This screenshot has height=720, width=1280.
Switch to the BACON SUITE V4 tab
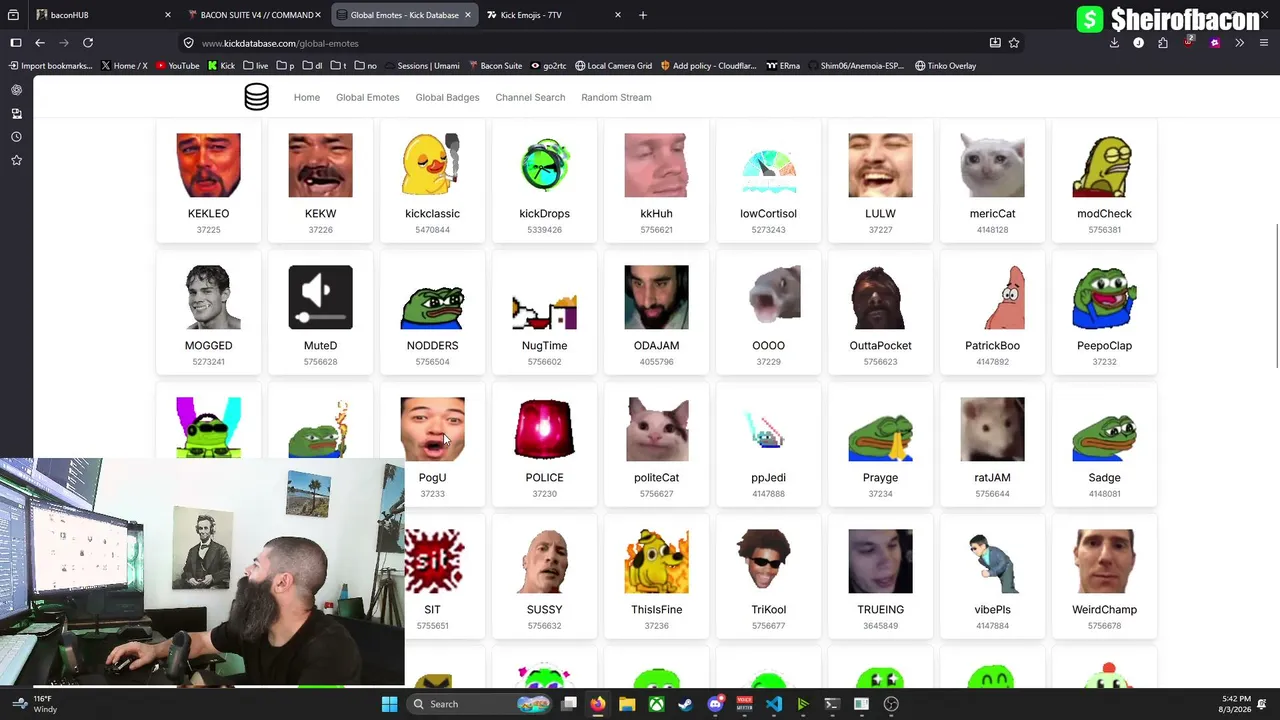254,15
